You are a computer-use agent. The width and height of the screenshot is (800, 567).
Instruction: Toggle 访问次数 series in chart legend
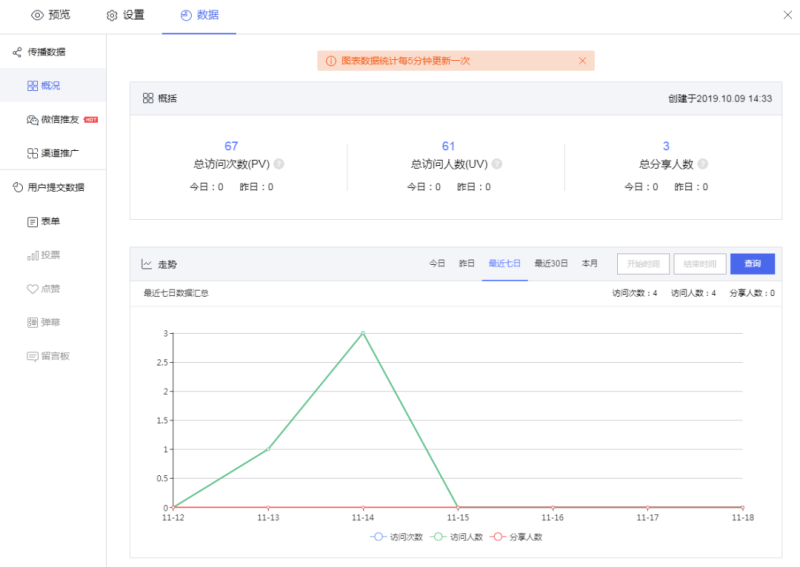[x=397, y=537]
